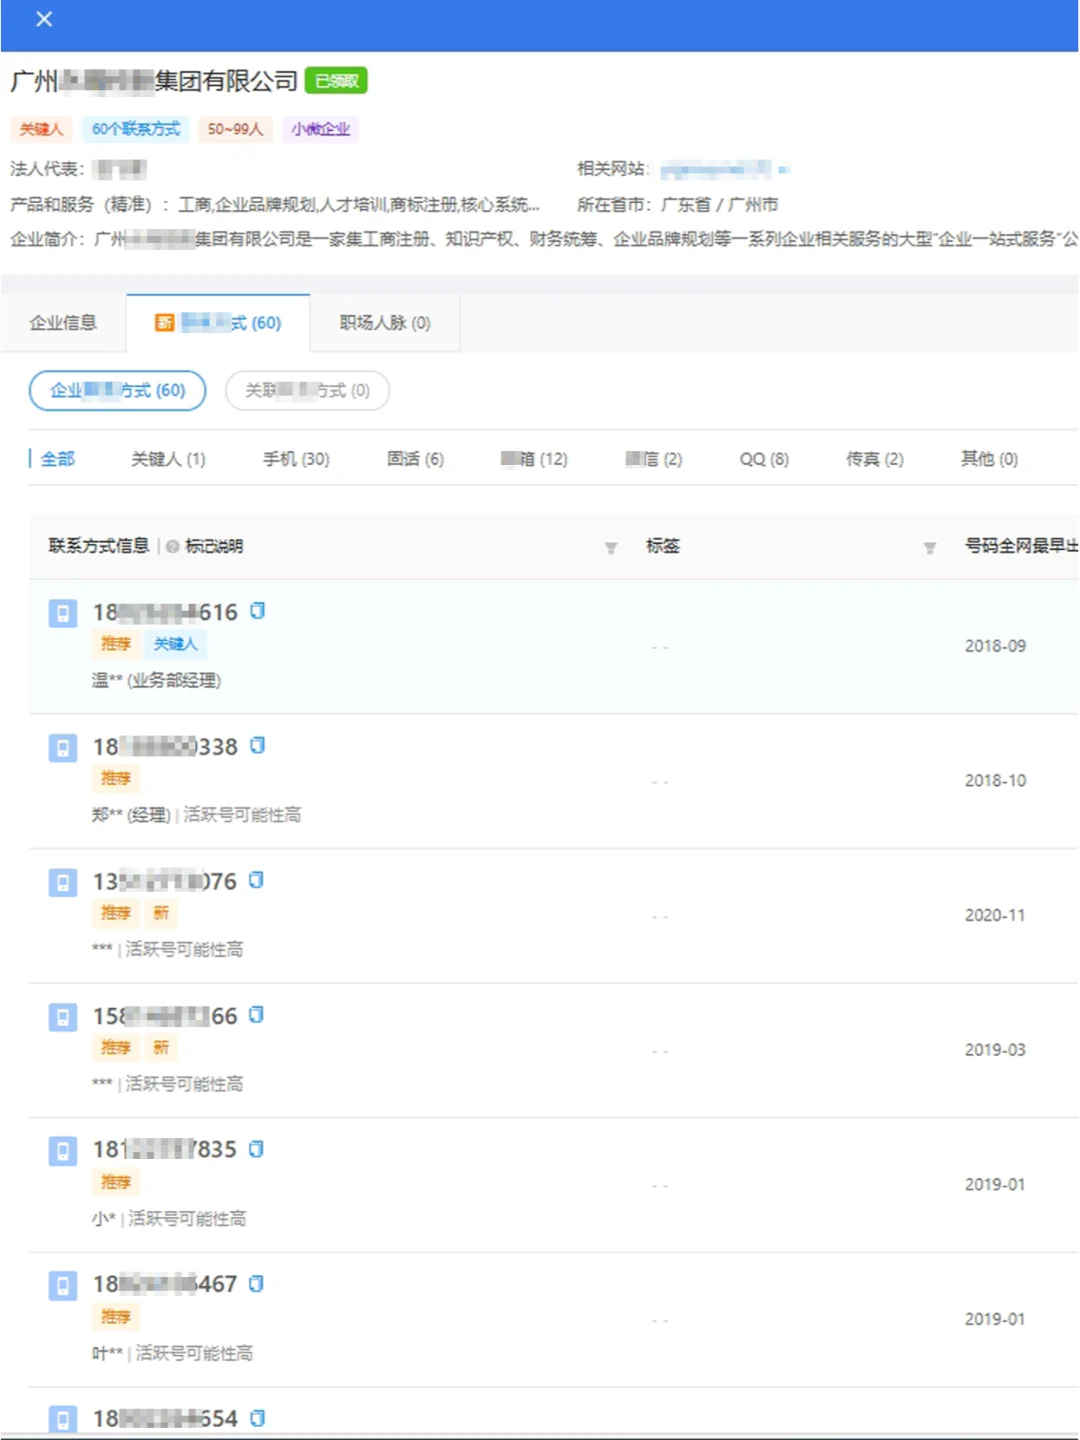The width and height of the screenshot is (1080, 1440).
Task: Click the 关联联系方式 (0) pill button
Action: click(x=307, y=391)
